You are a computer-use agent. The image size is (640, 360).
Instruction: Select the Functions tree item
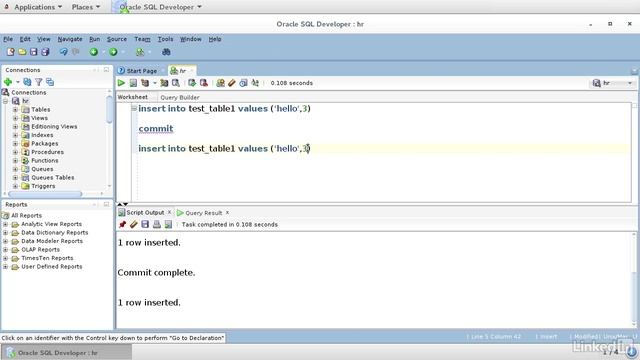pos(45,160)
